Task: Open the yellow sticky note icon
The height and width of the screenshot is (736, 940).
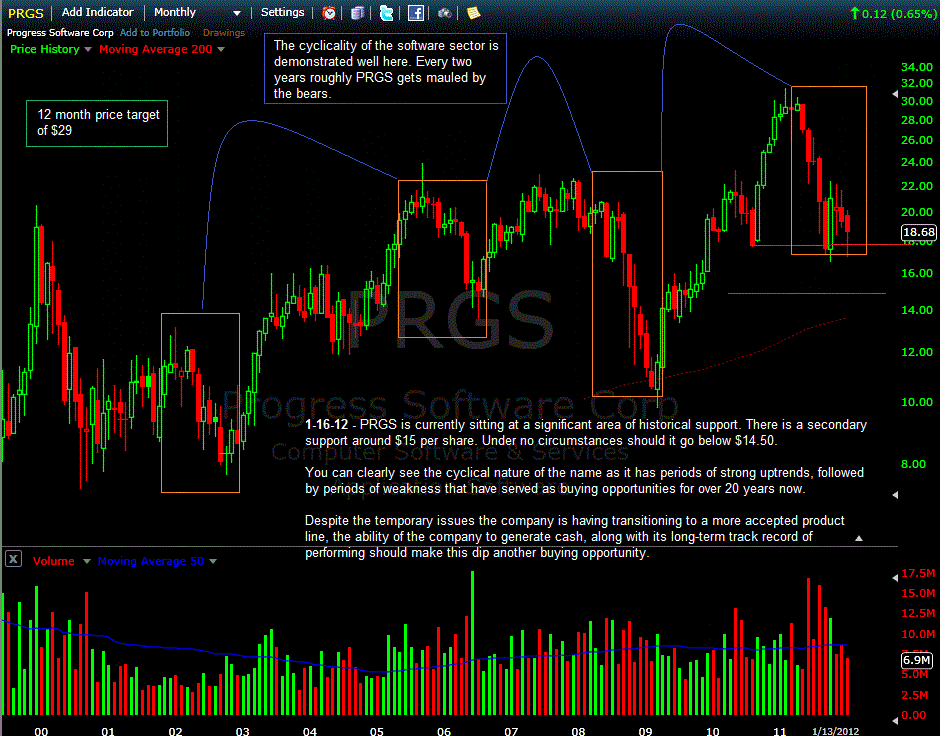Action: click(x=474, y=13)
